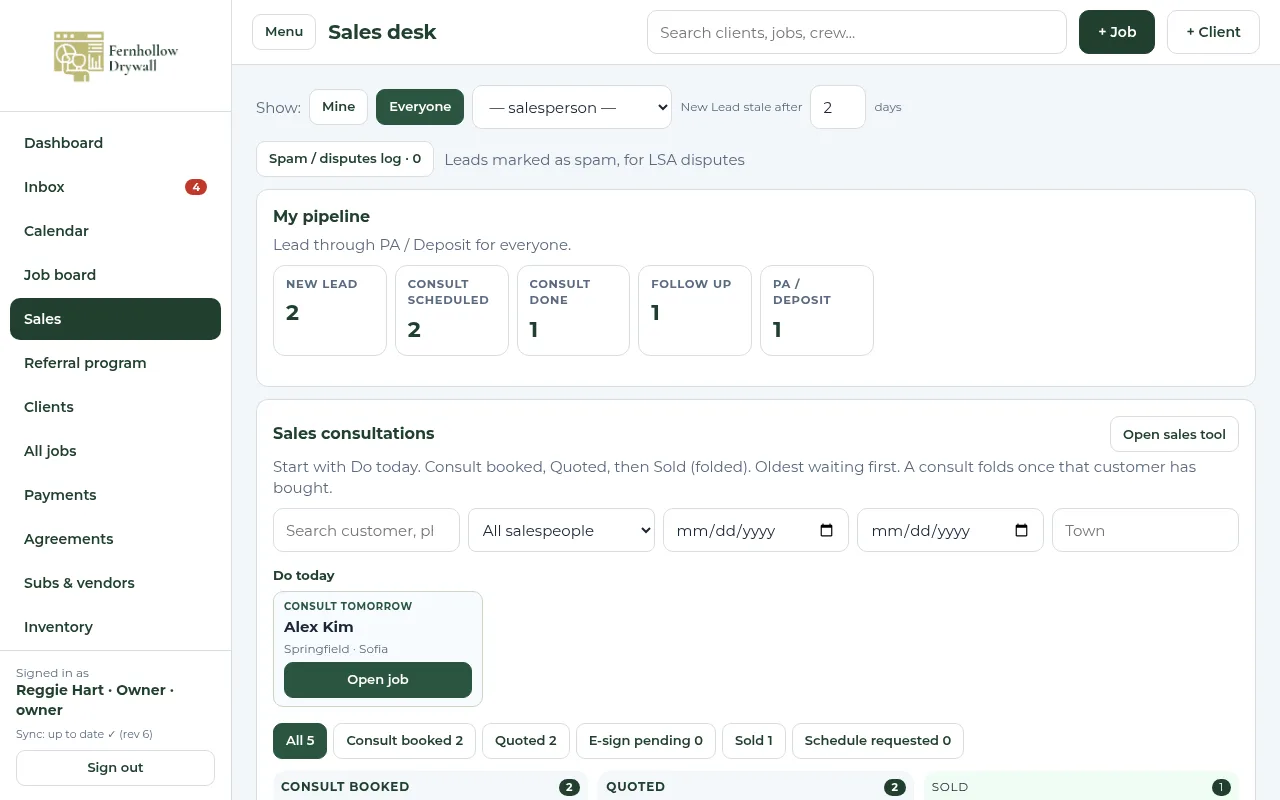Add a new client with + Client
1280x800 pixels.
(1213, 32)
